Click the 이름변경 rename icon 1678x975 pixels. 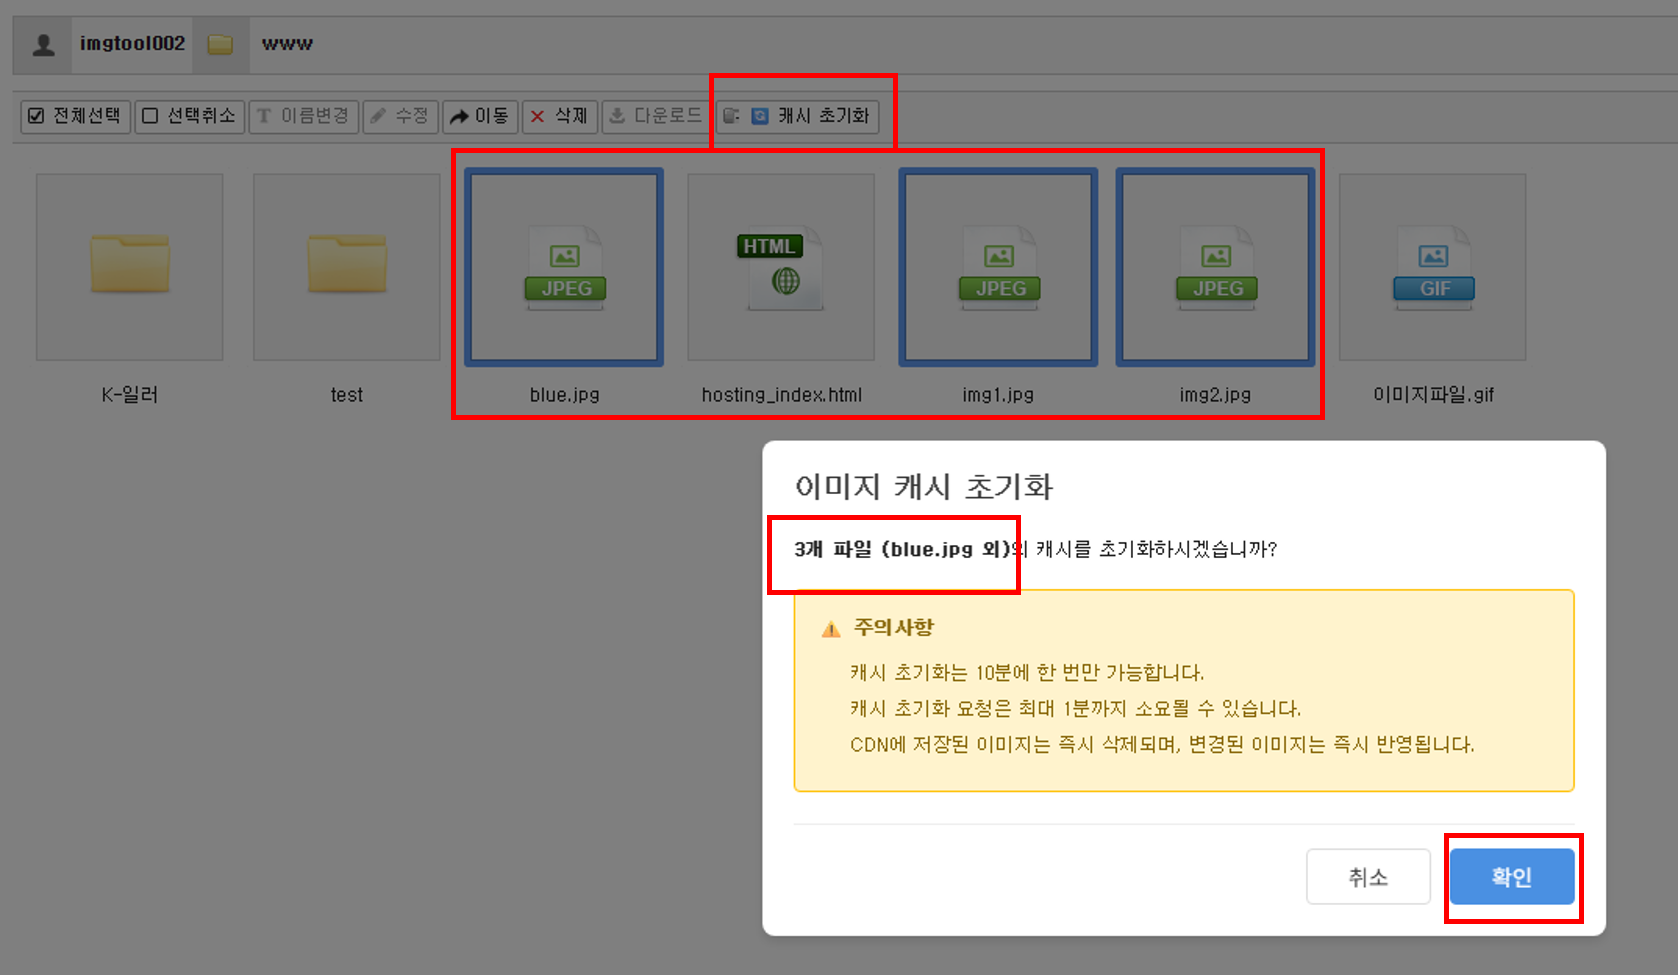pyautogui.click(x=264, y=116)
